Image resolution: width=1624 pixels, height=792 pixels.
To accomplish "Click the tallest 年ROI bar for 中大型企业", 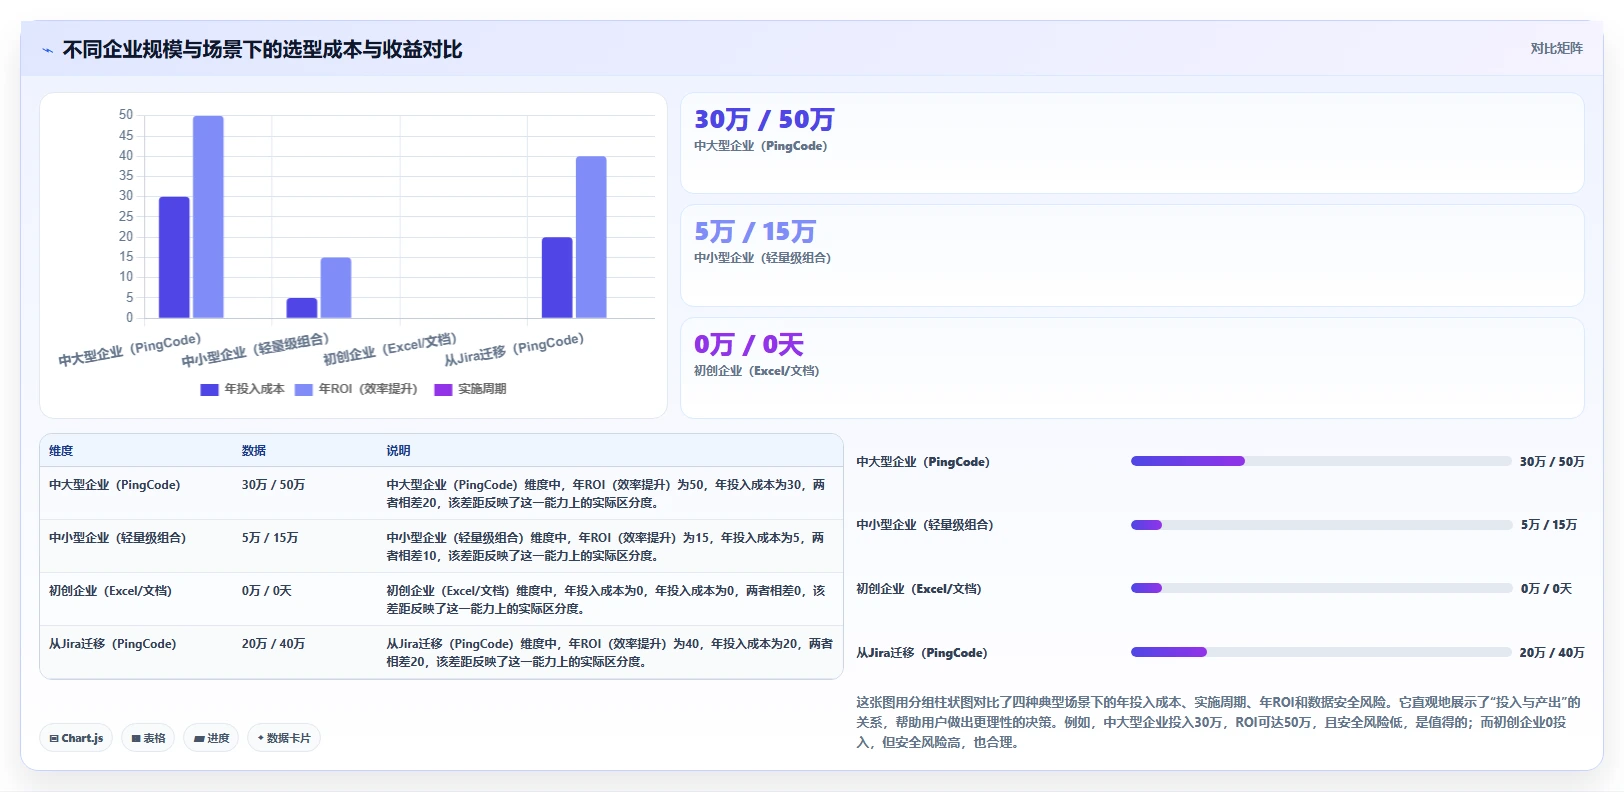I will (x=208, y=217).
